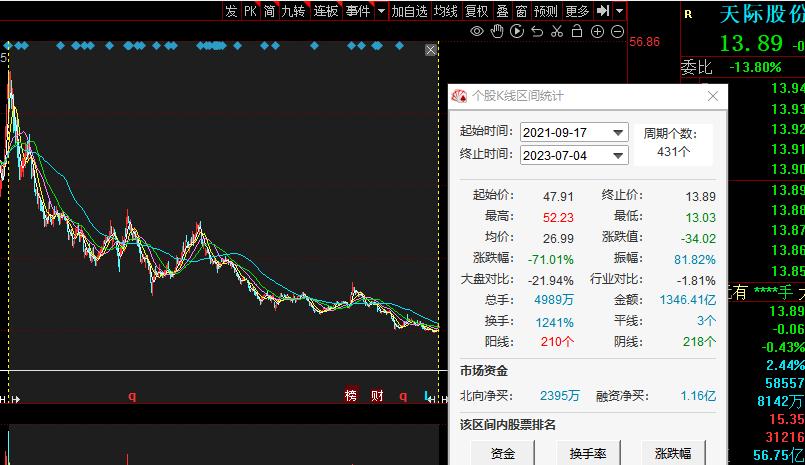Screen dimensions: 805x465
Task: Click the stock name 天际股份 header
Action: [762, 14]
